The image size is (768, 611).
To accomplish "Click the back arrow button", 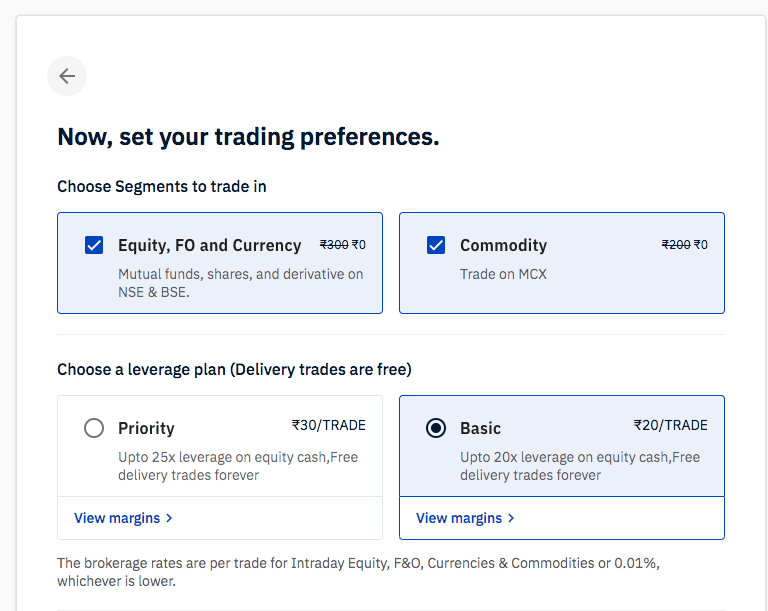I will (x=67, y=76).
